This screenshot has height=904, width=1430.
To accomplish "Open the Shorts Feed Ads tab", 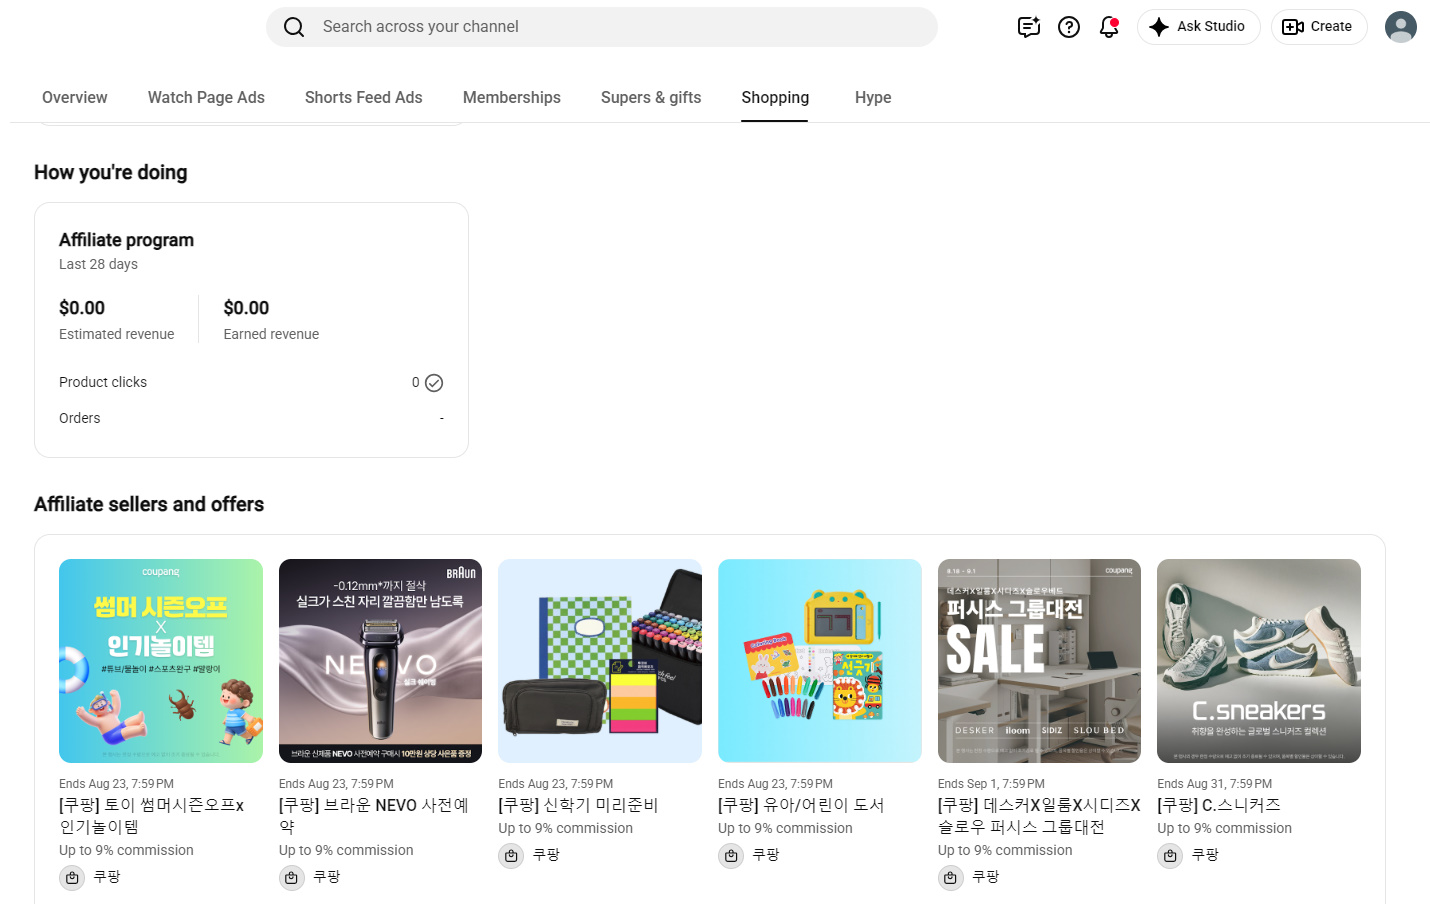I will [364, 97].
